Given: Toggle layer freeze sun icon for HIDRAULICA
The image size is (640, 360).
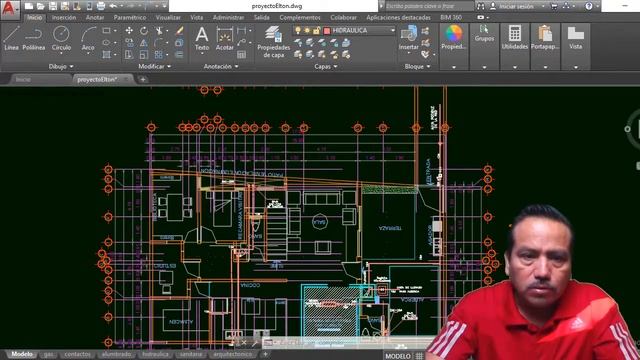Looking at the screenshot, I should [307, 31].
